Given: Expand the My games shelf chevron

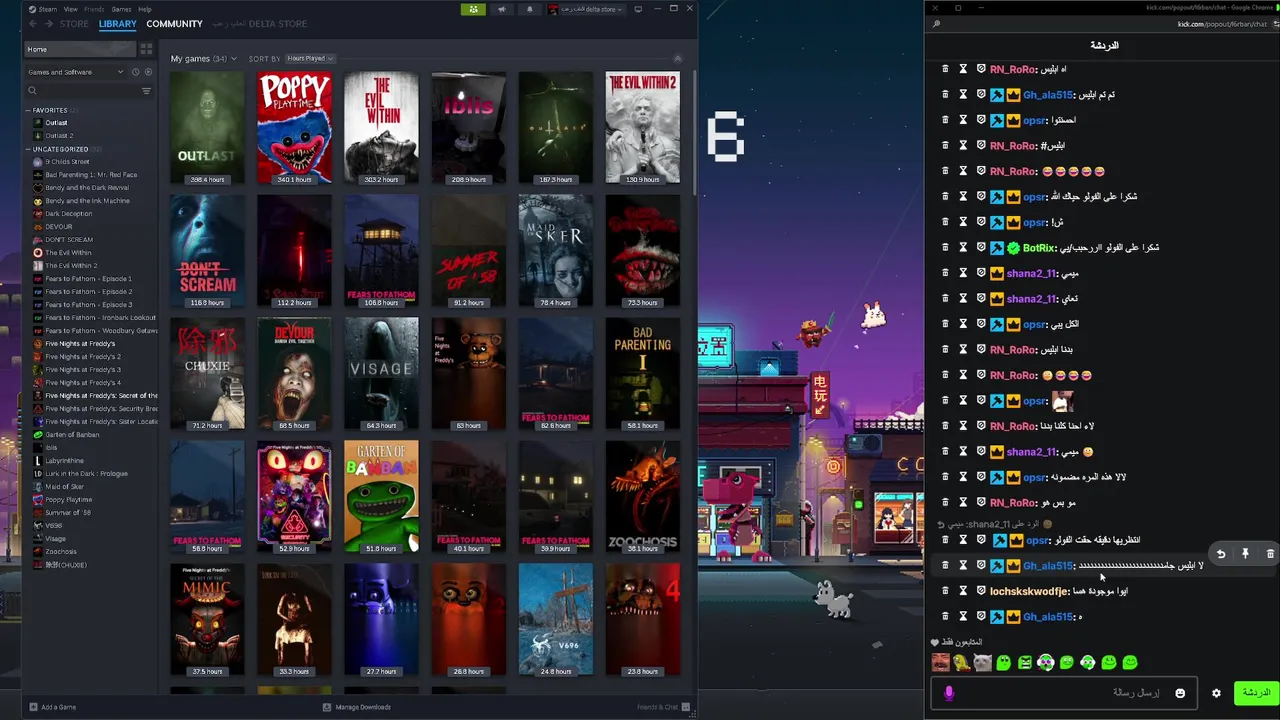Looking at the screenshot, I should point(233,59).
